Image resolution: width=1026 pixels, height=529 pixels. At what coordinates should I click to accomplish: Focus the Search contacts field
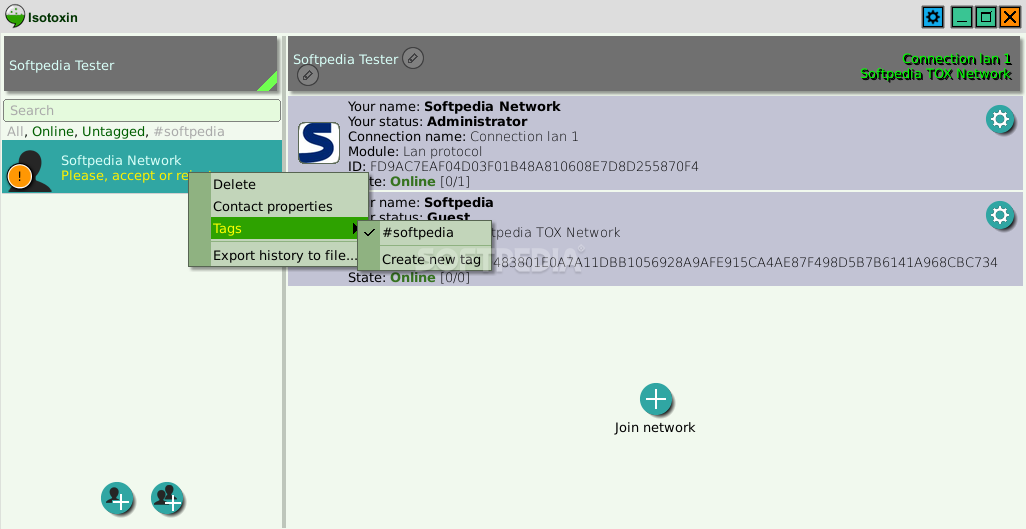point(142,111)
